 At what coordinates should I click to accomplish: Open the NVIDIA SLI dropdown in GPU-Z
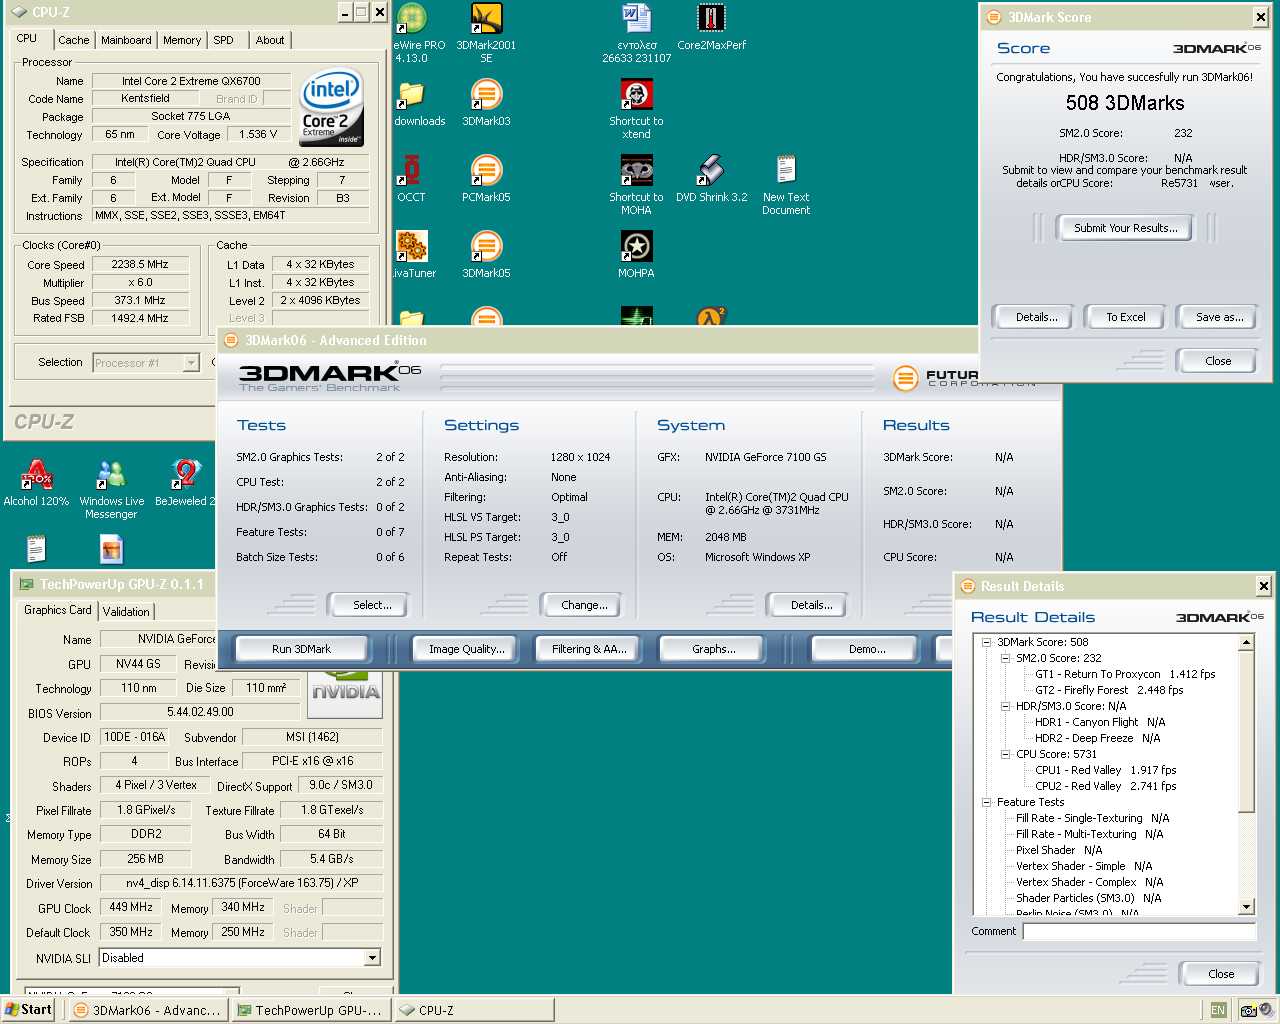tap(372, 958)
